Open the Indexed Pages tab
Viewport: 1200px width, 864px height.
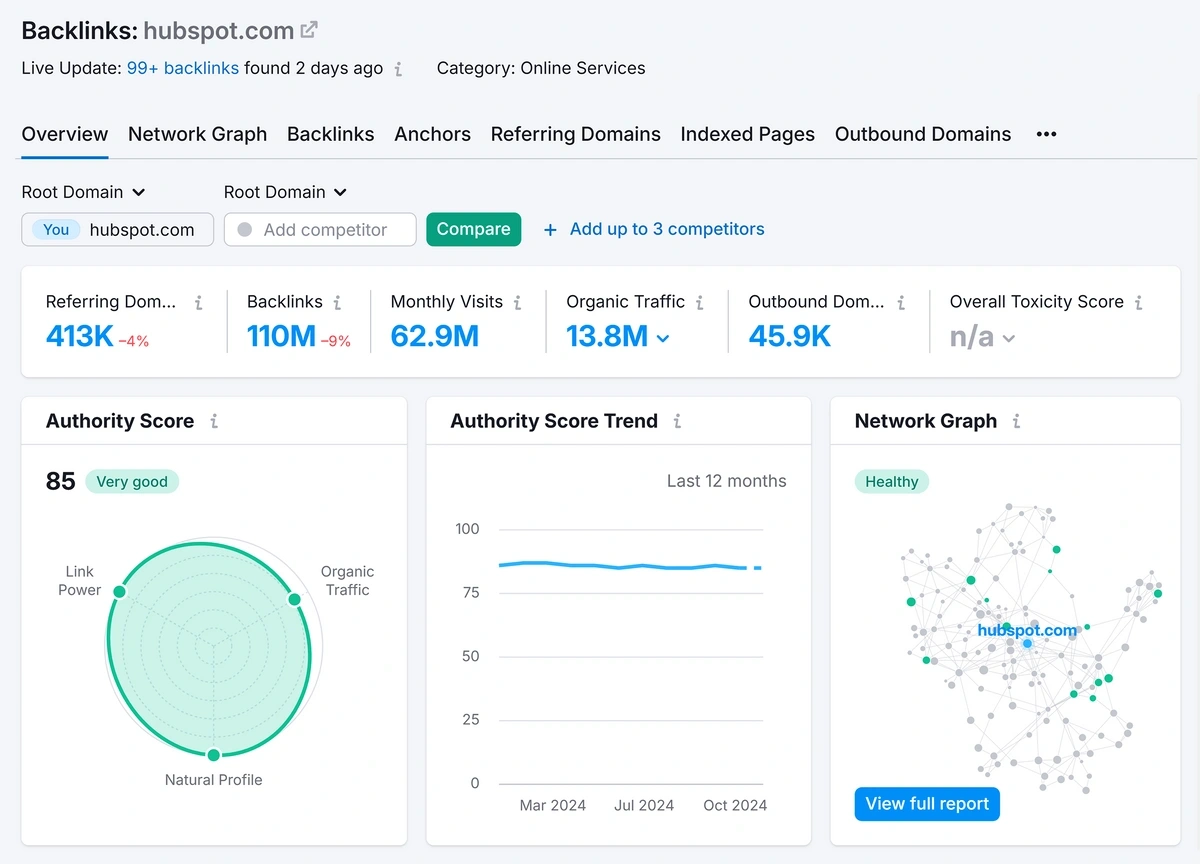[748, 134]
